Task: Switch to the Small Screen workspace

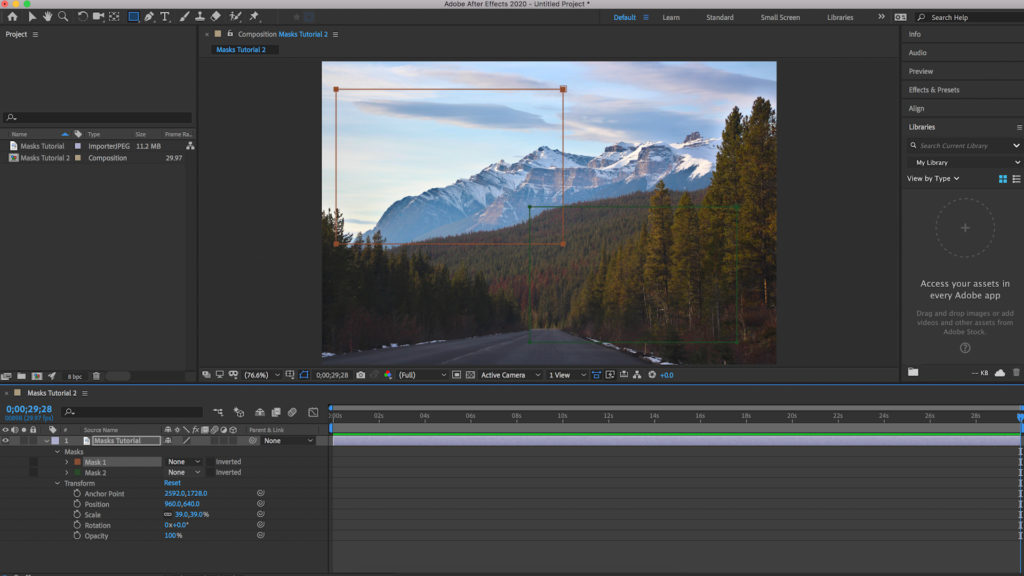Action: point(780,17)
